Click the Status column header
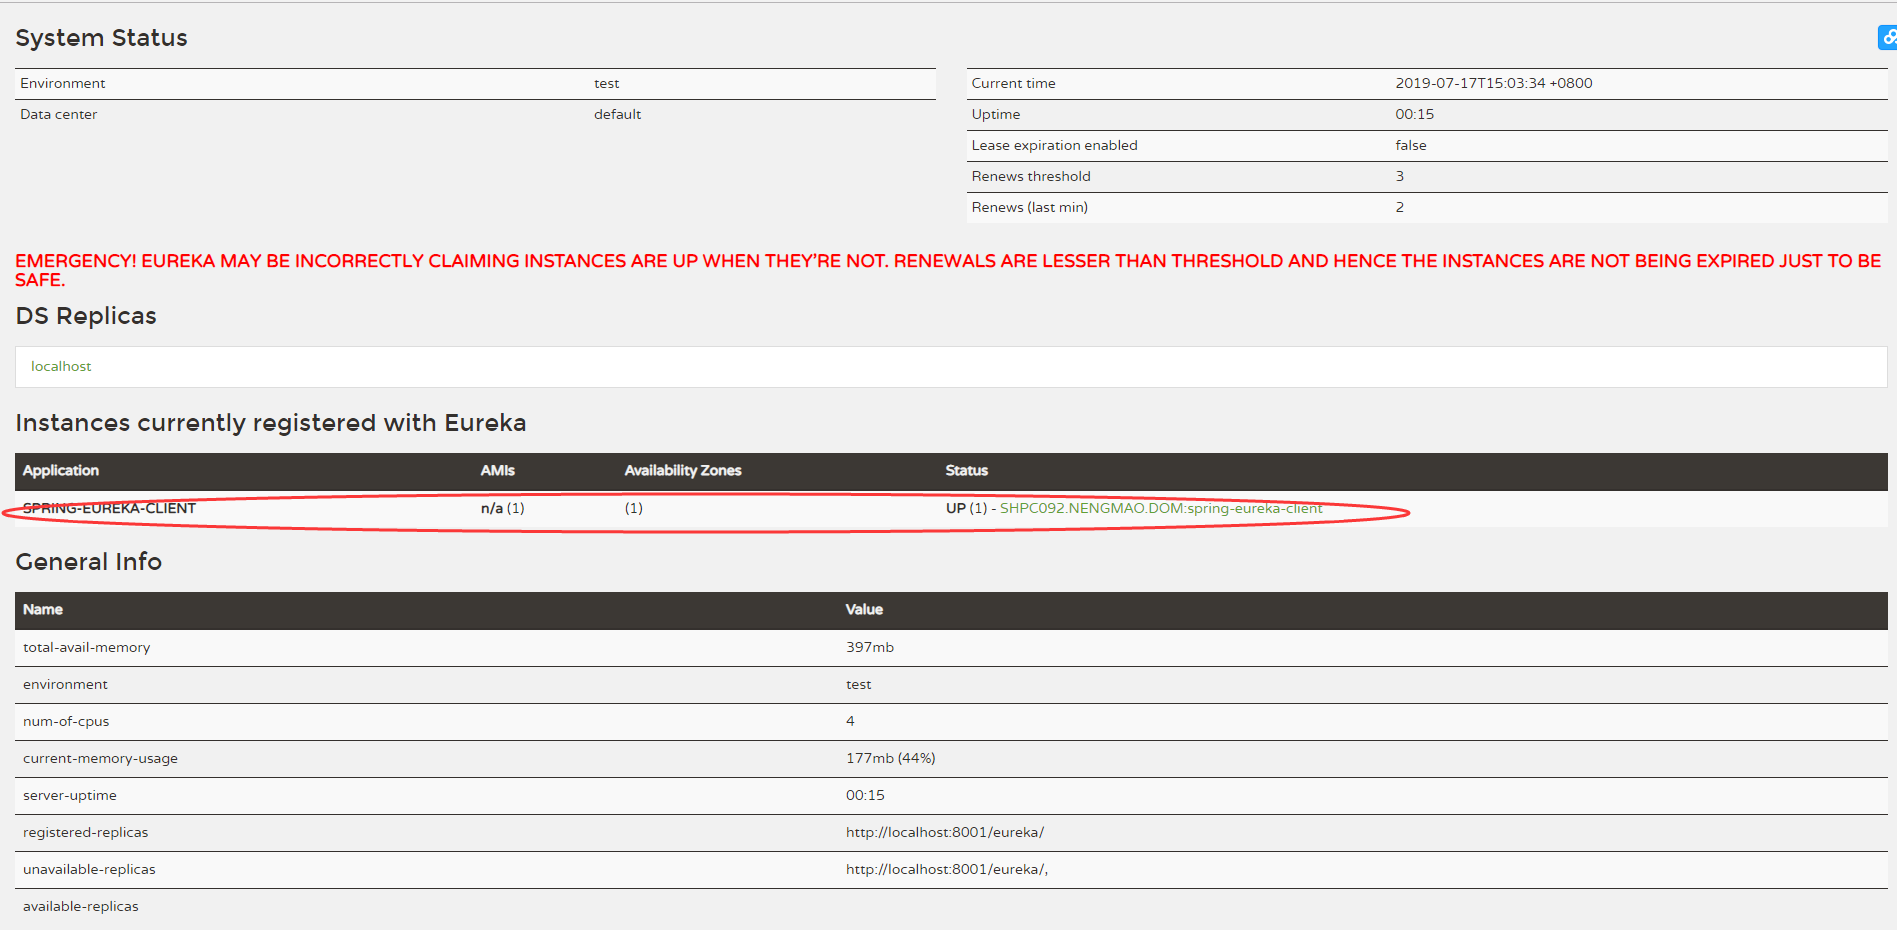Image resolution: width=1897 pixels, height=930 pixels. point(966,470)
